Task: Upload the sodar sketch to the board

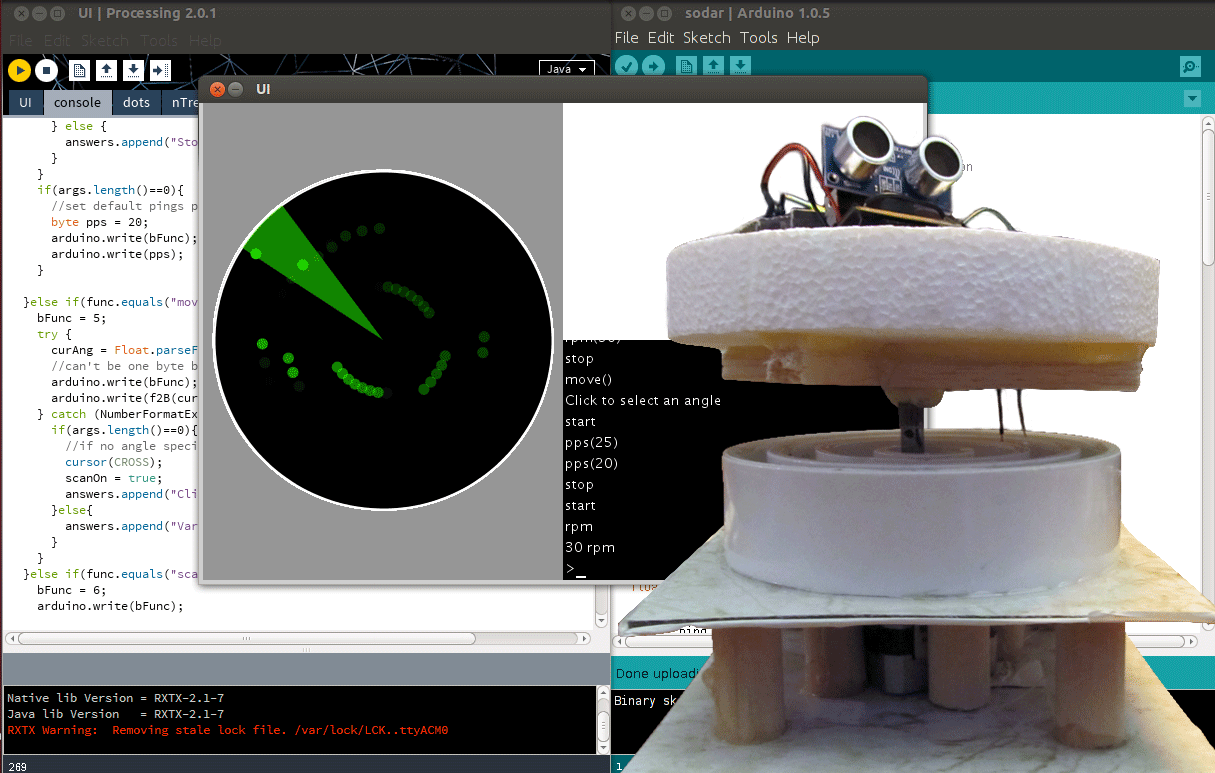Action: [654, 65]
